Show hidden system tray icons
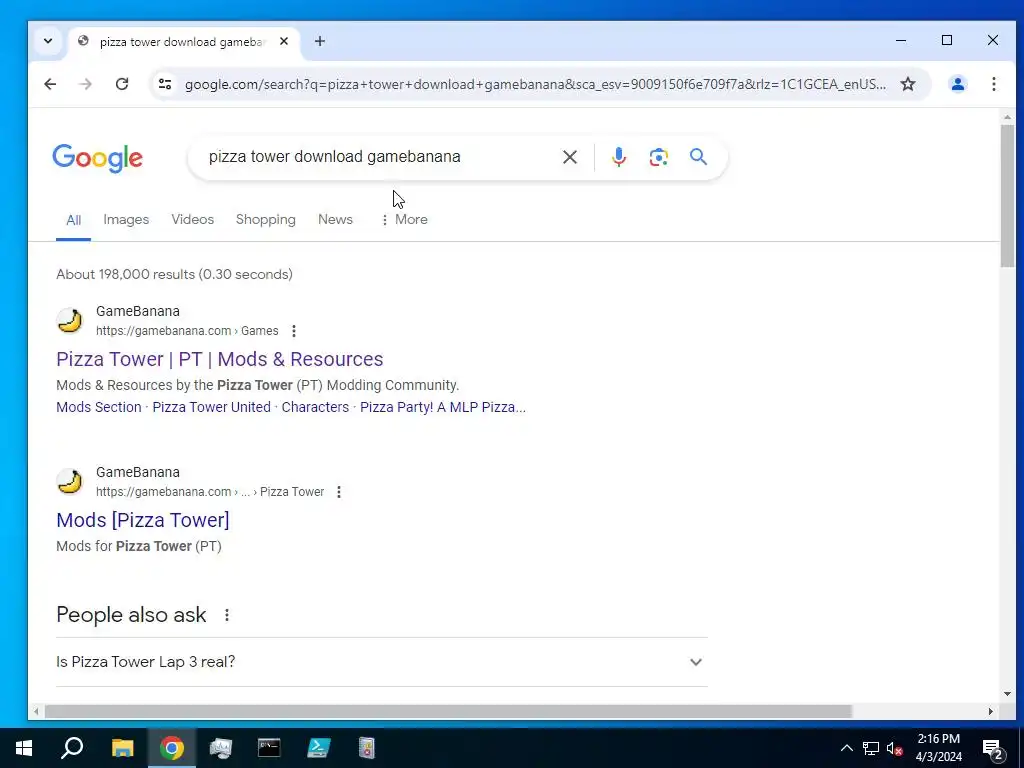 [x=846, y=748]
